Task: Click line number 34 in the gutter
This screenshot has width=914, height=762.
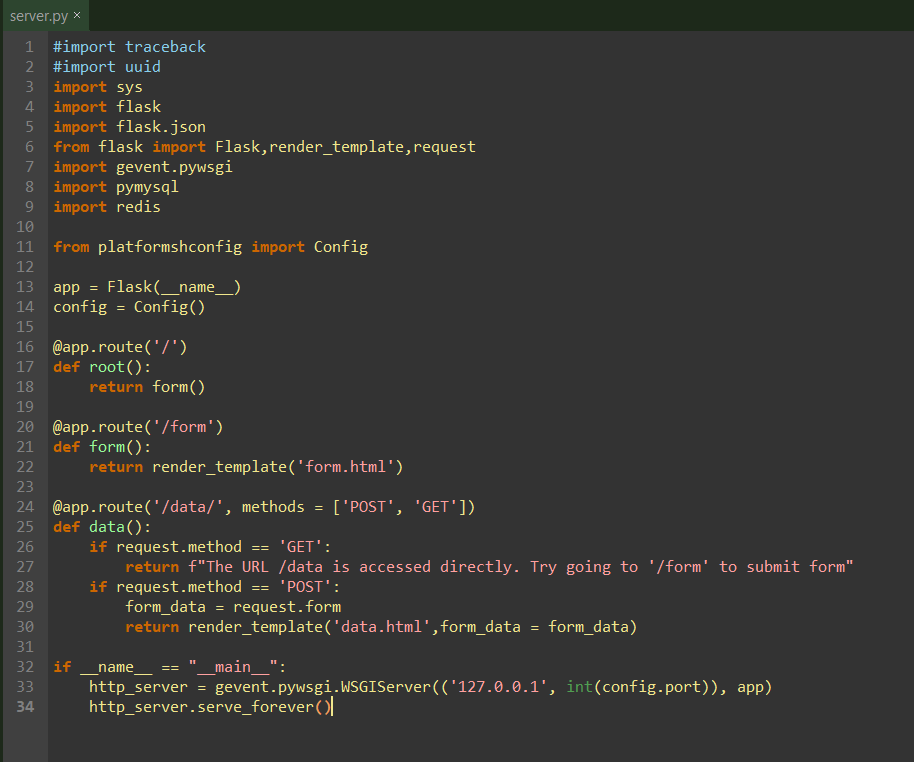Action: [x=25, y=707]
